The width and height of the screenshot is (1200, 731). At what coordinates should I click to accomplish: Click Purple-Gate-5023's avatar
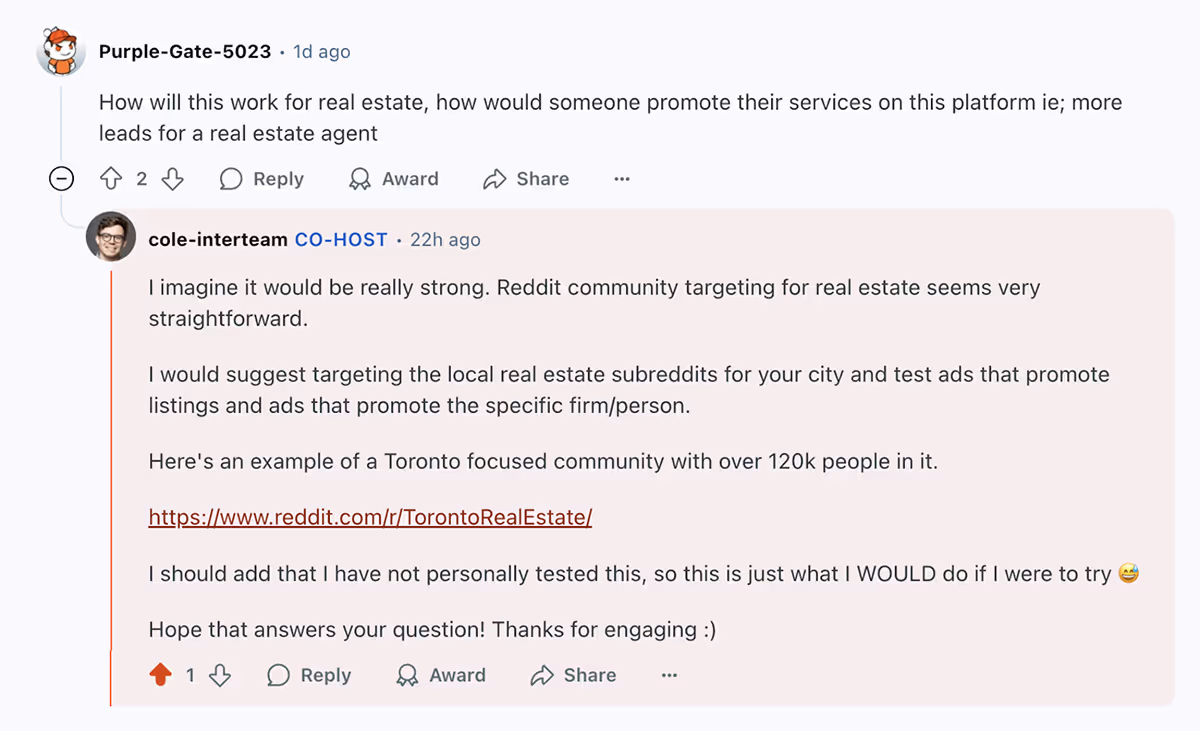pos(61,50)
